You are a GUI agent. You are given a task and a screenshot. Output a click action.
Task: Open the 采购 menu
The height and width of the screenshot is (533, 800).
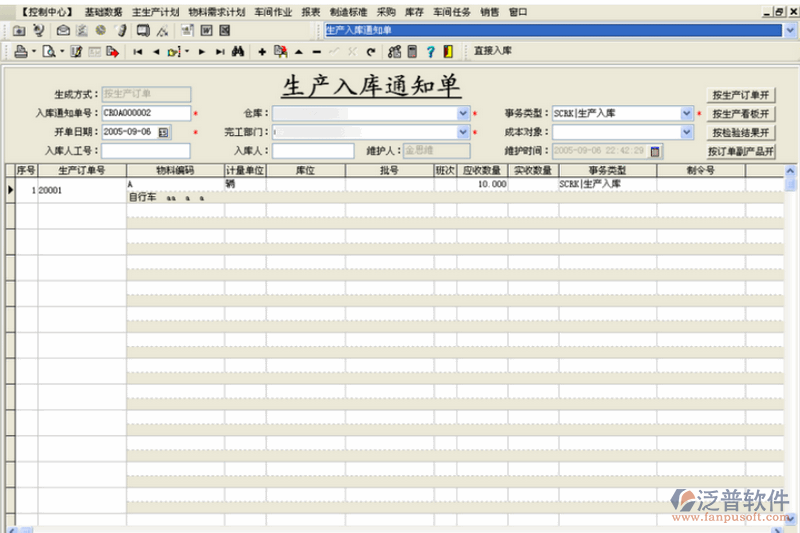(386, 12)
